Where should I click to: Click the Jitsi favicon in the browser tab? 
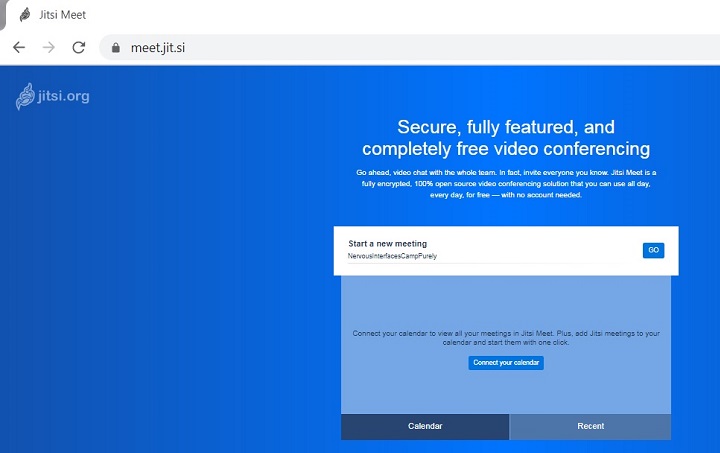point(25,15)
